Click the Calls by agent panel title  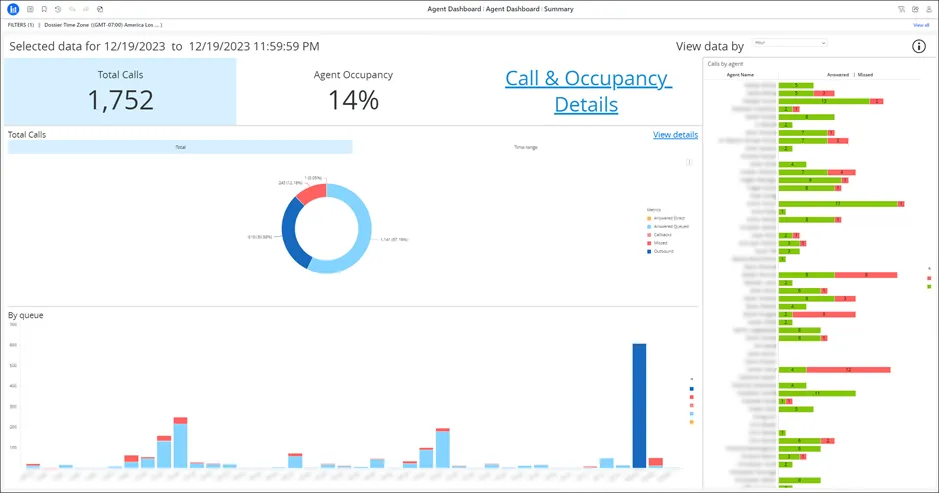click(725, 63)
